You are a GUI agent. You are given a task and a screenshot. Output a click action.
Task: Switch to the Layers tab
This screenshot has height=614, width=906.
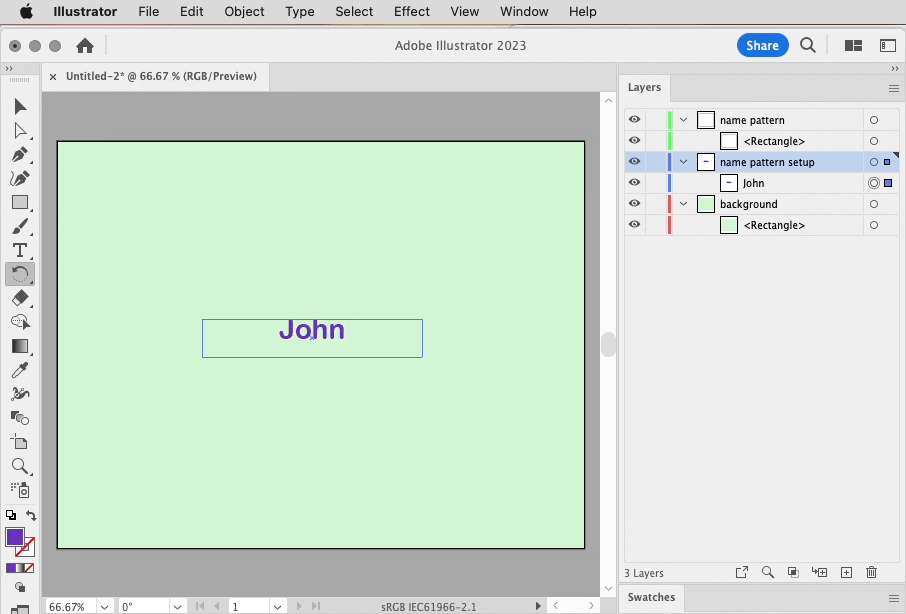[644, 87]
